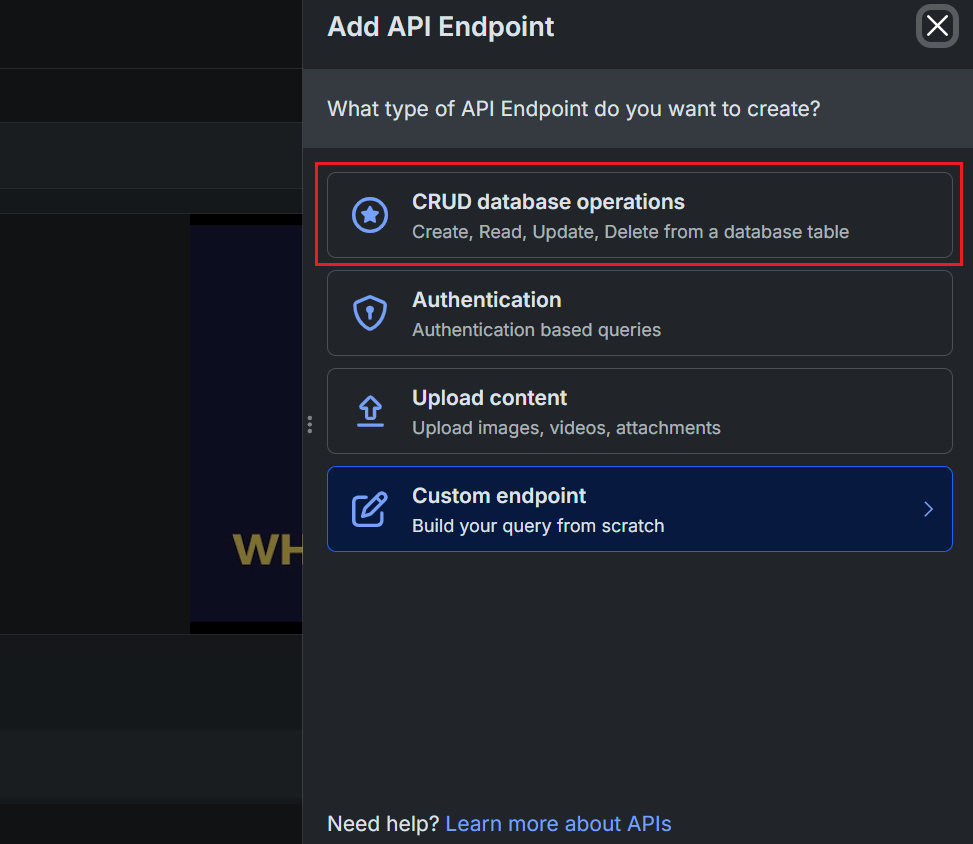Click the video thumbnail behind the panel
Viewport: 973px width, 844px height.
coord(246,424)
